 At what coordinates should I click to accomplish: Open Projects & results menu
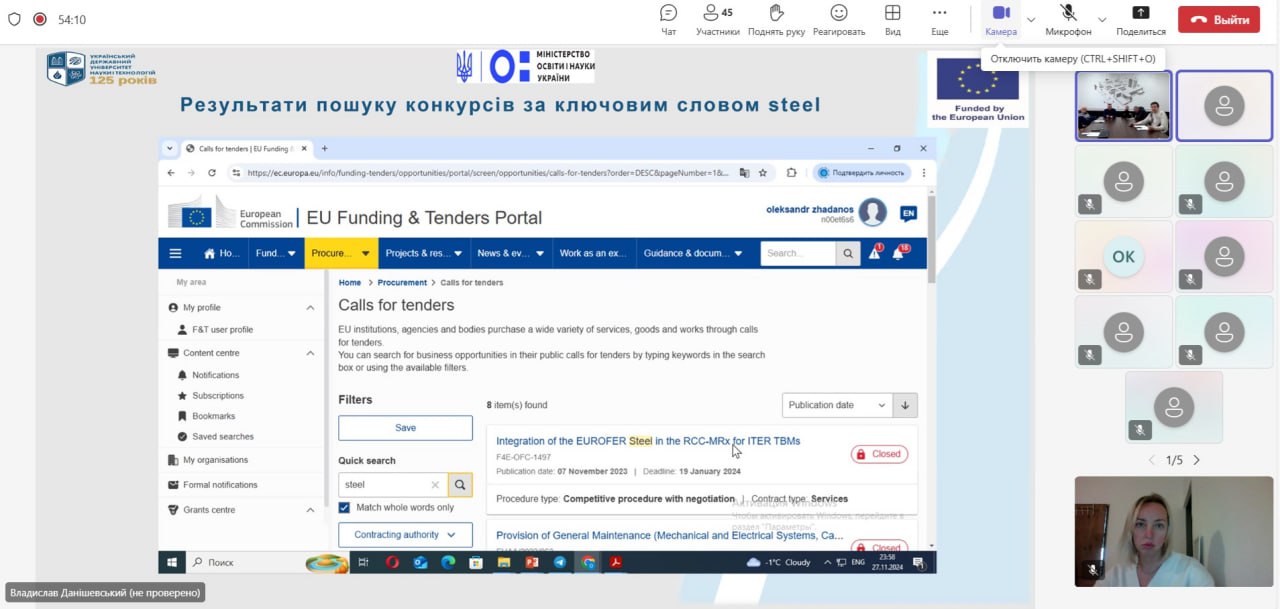pos(425,253)
